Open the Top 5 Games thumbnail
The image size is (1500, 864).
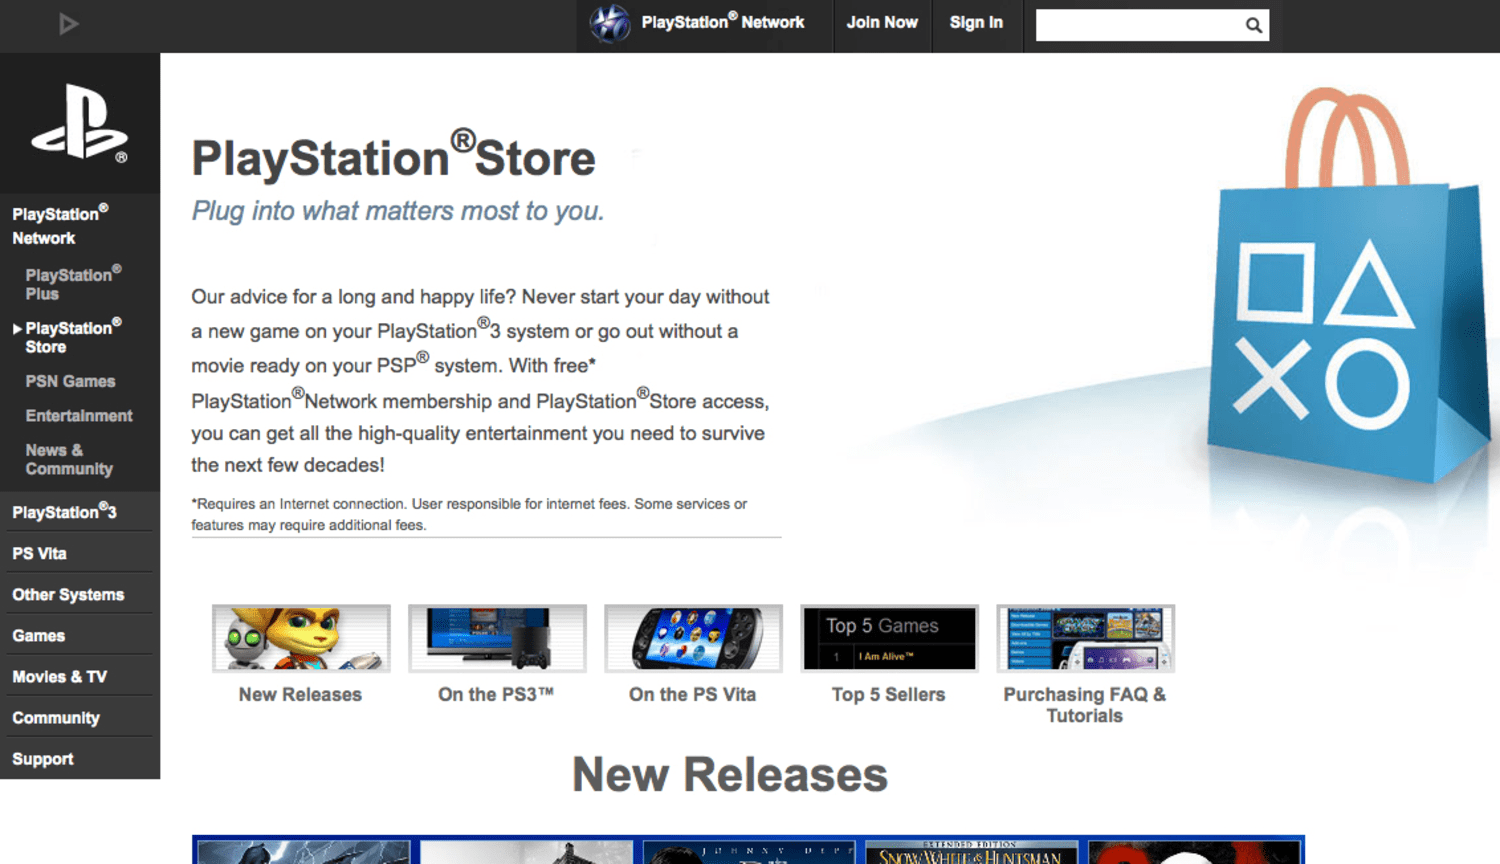[889, 638]
